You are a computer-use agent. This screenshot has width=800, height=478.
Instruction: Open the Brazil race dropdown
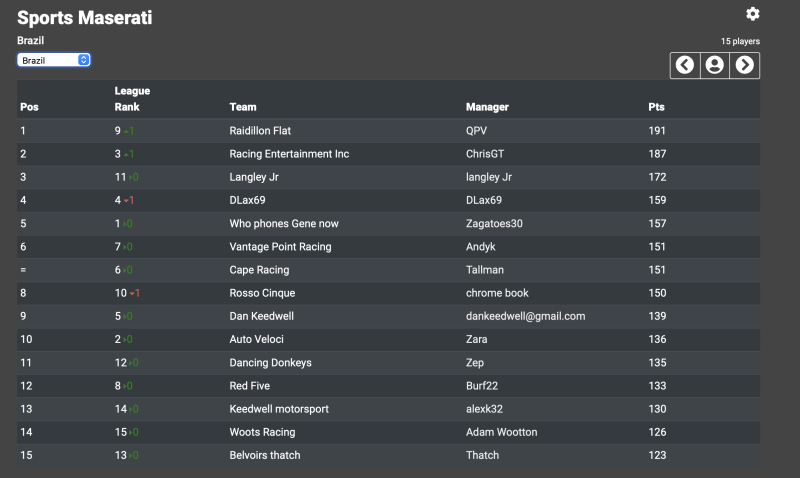(x=54, y=60)
